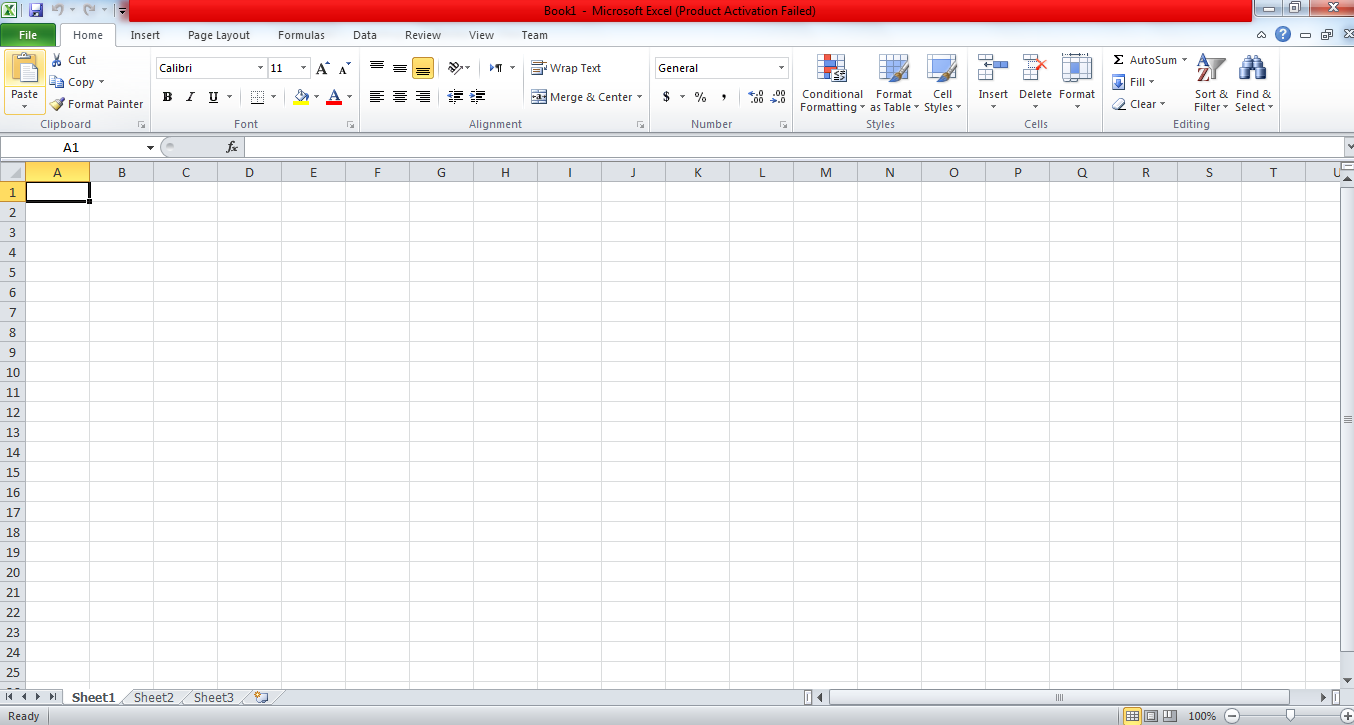Click the Save icon in quick access toolbar
Screen dimensions: 1354x725
(36, 10)
